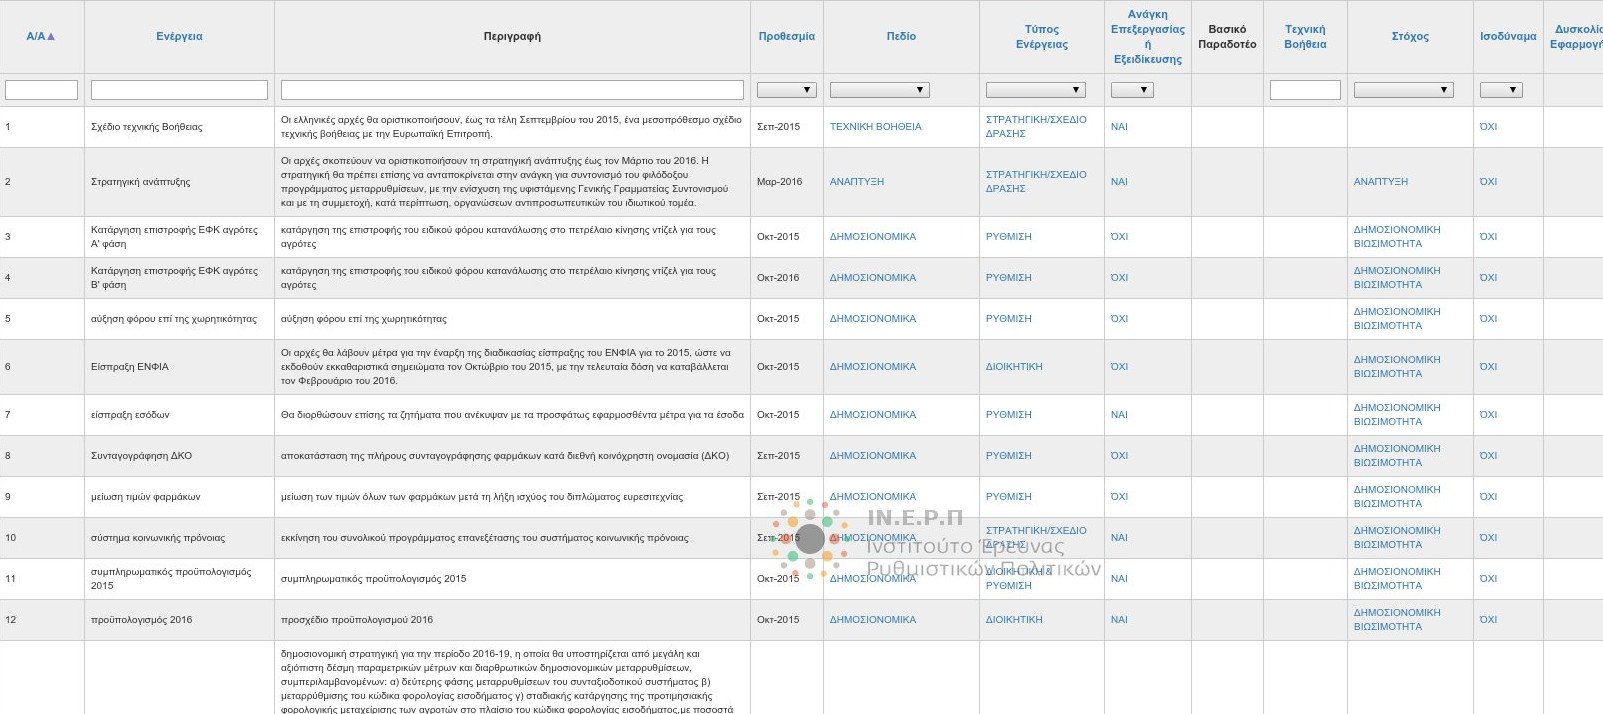Sort by the Ισοδύναμα column header
The height and width of the screenshot is (714, 1603).
1508,36
